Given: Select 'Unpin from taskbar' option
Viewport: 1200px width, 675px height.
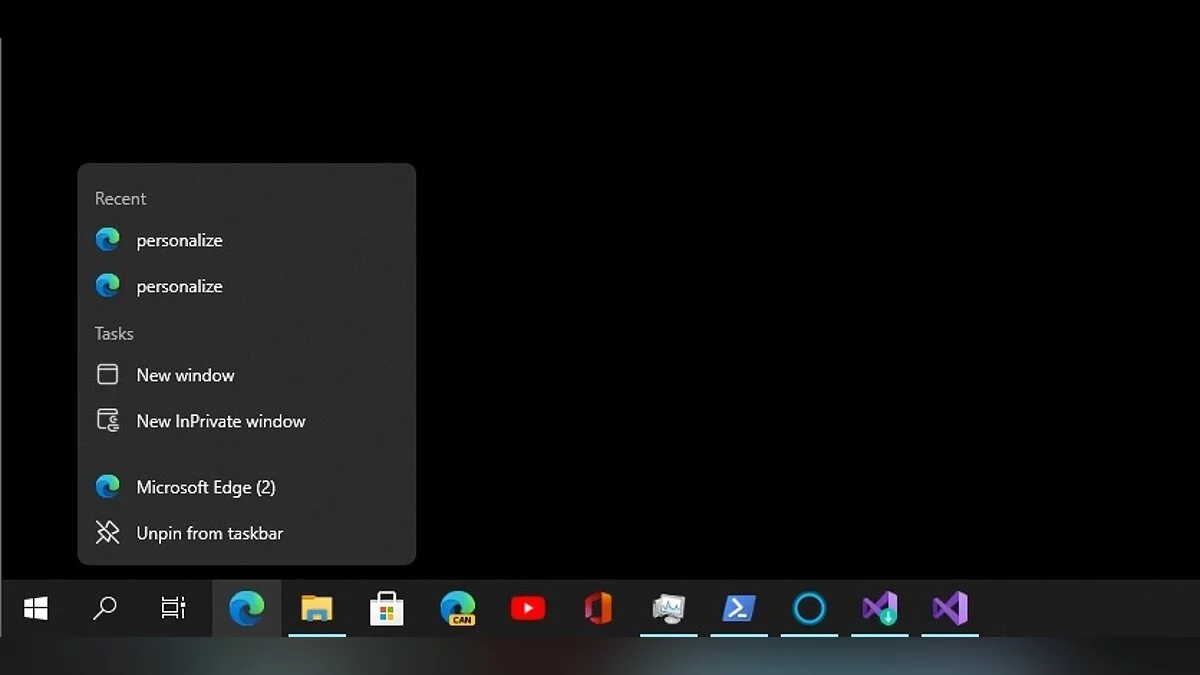Looking at the screenshot, I should pyautogui.click(x=209, y=533).
